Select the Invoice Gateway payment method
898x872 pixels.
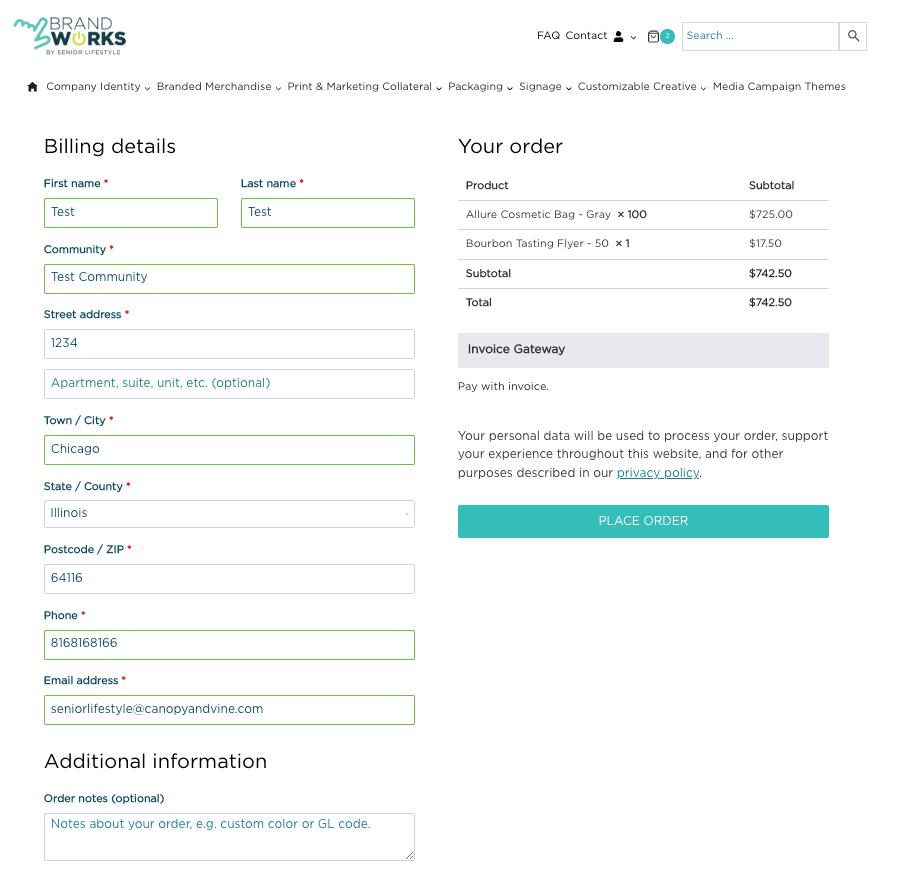pos(643,350)
